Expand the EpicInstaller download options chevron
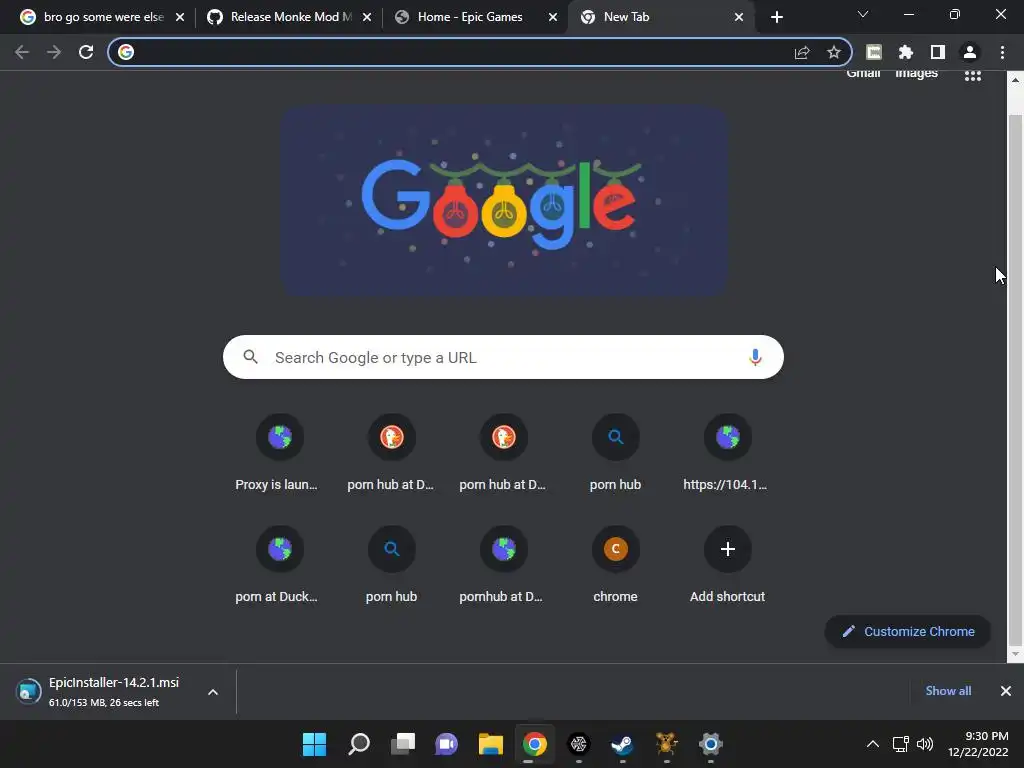Image resolution: width=1024 pixels, height=768 pixels. (x=213, y=692)
